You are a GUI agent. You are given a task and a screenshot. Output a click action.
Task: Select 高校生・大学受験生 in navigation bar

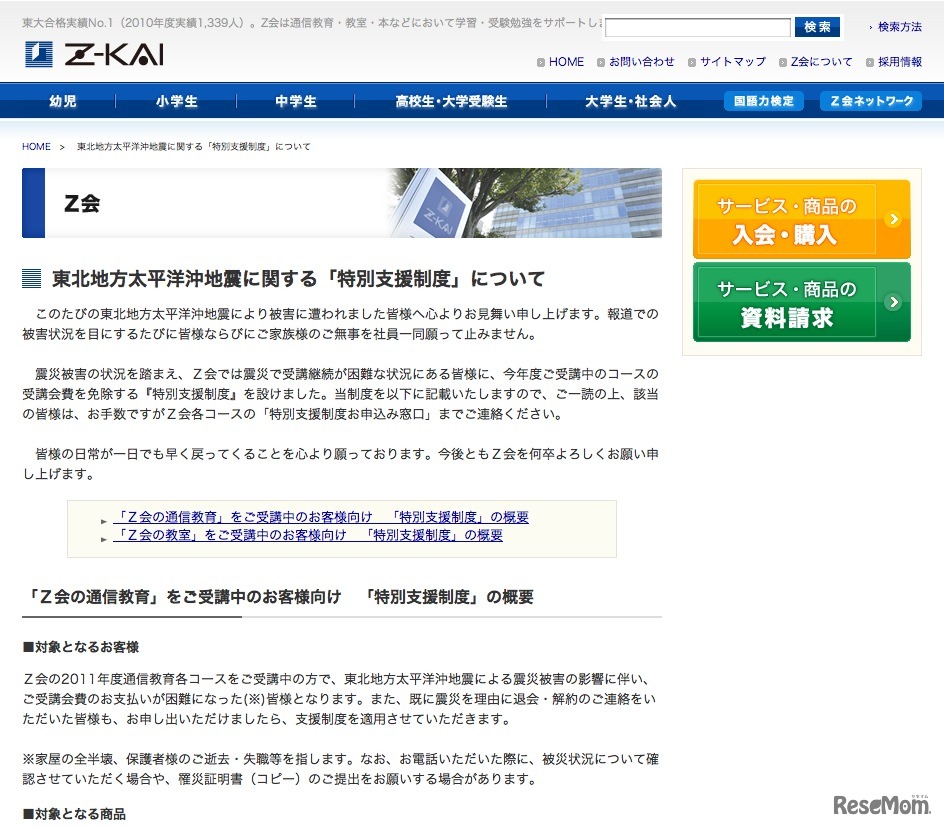click(451, 101)
